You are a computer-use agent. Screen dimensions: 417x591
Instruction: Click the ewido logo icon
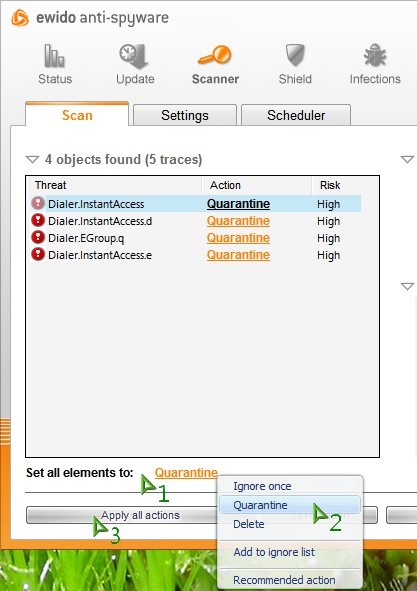(20, 18)
